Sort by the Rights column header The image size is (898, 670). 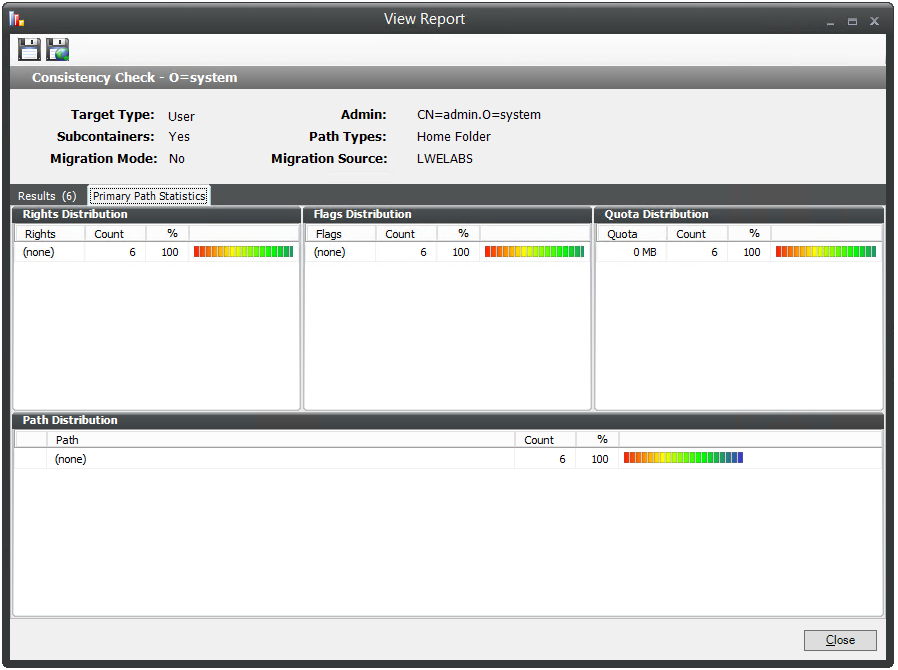50,234
